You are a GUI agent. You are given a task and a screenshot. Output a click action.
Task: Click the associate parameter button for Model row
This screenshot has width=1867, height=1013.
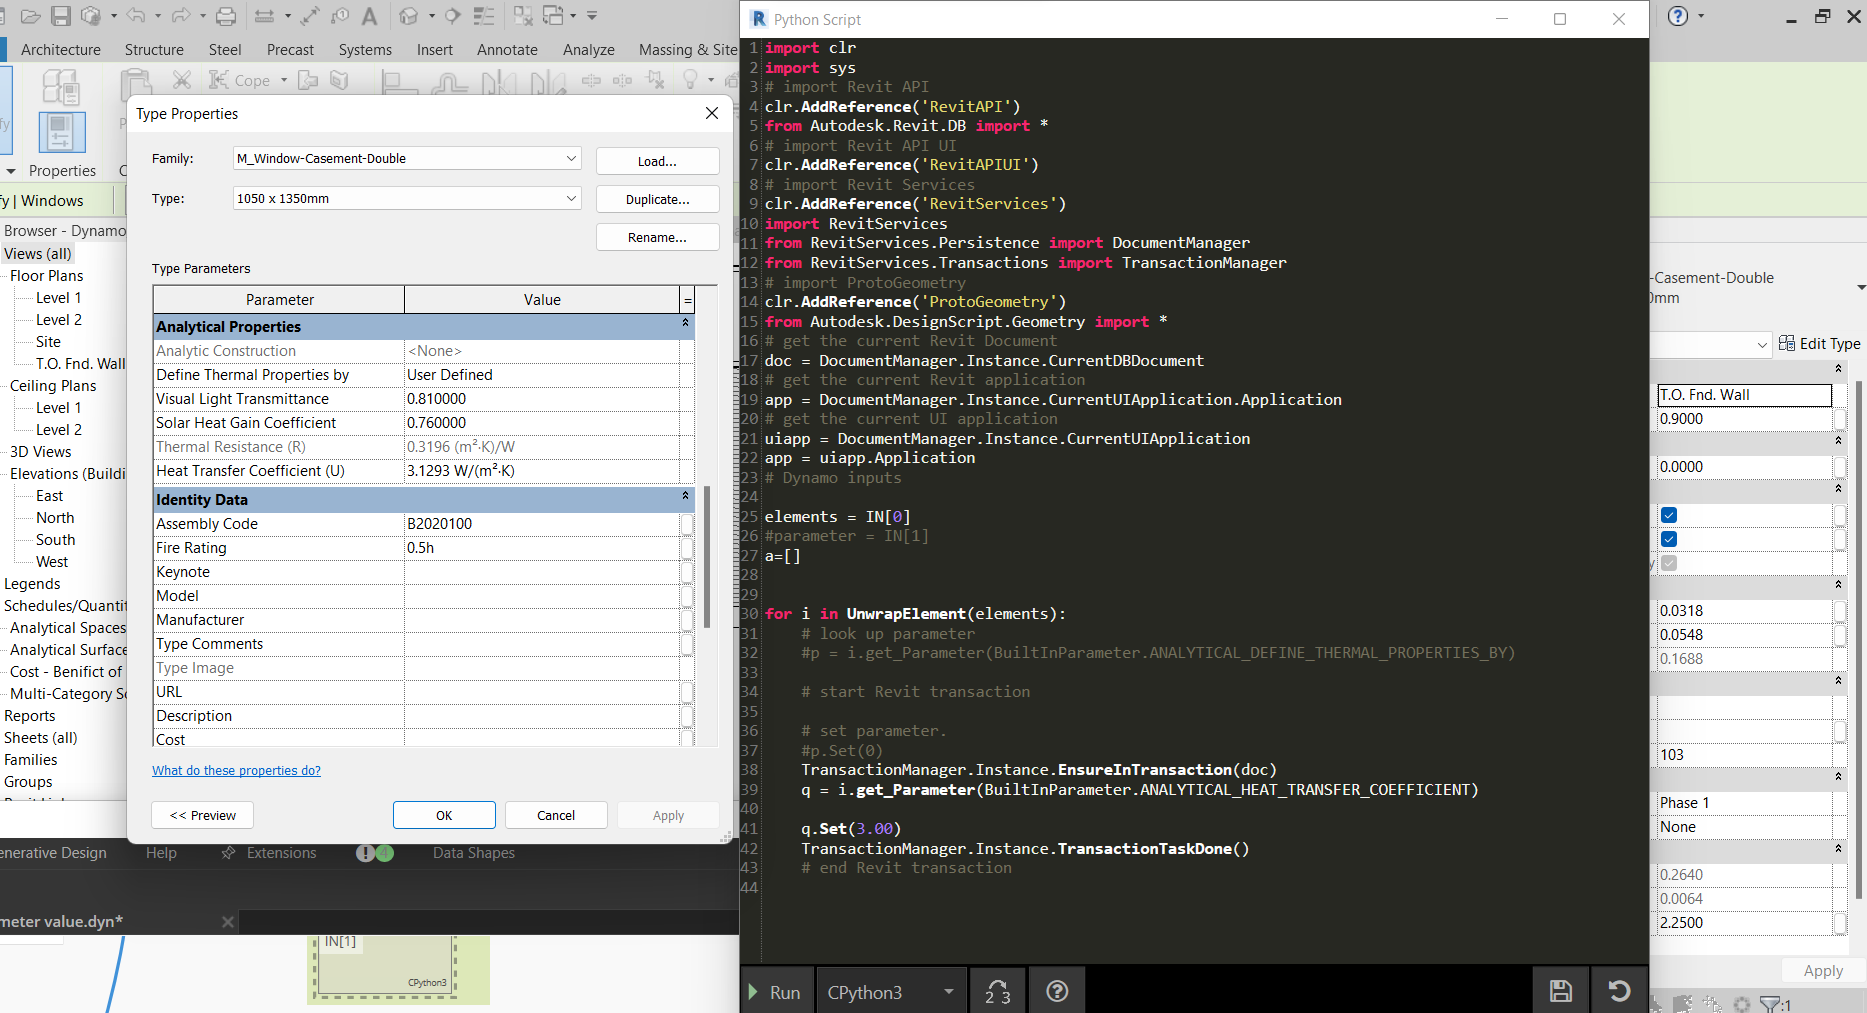tap(687, 596)
